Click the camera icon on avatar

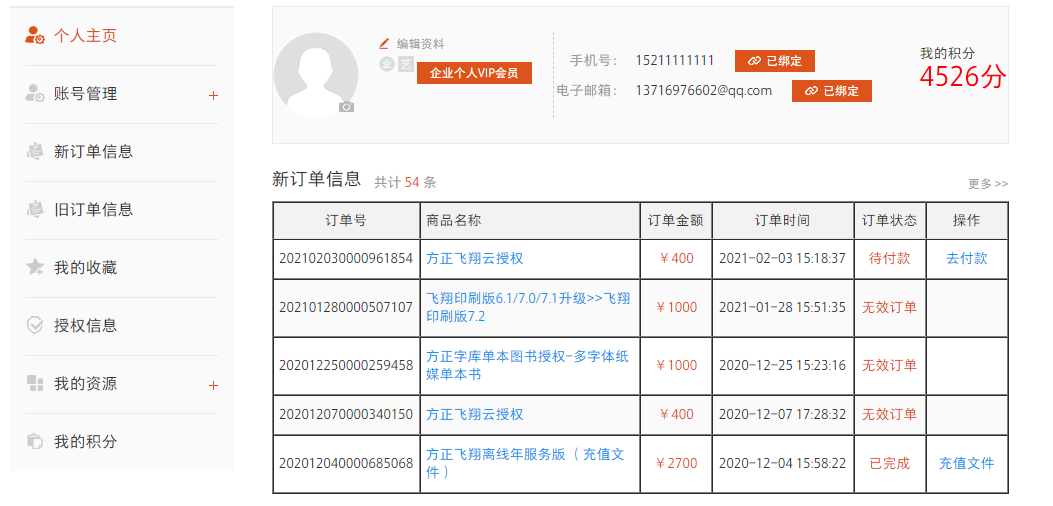(347, 107)
